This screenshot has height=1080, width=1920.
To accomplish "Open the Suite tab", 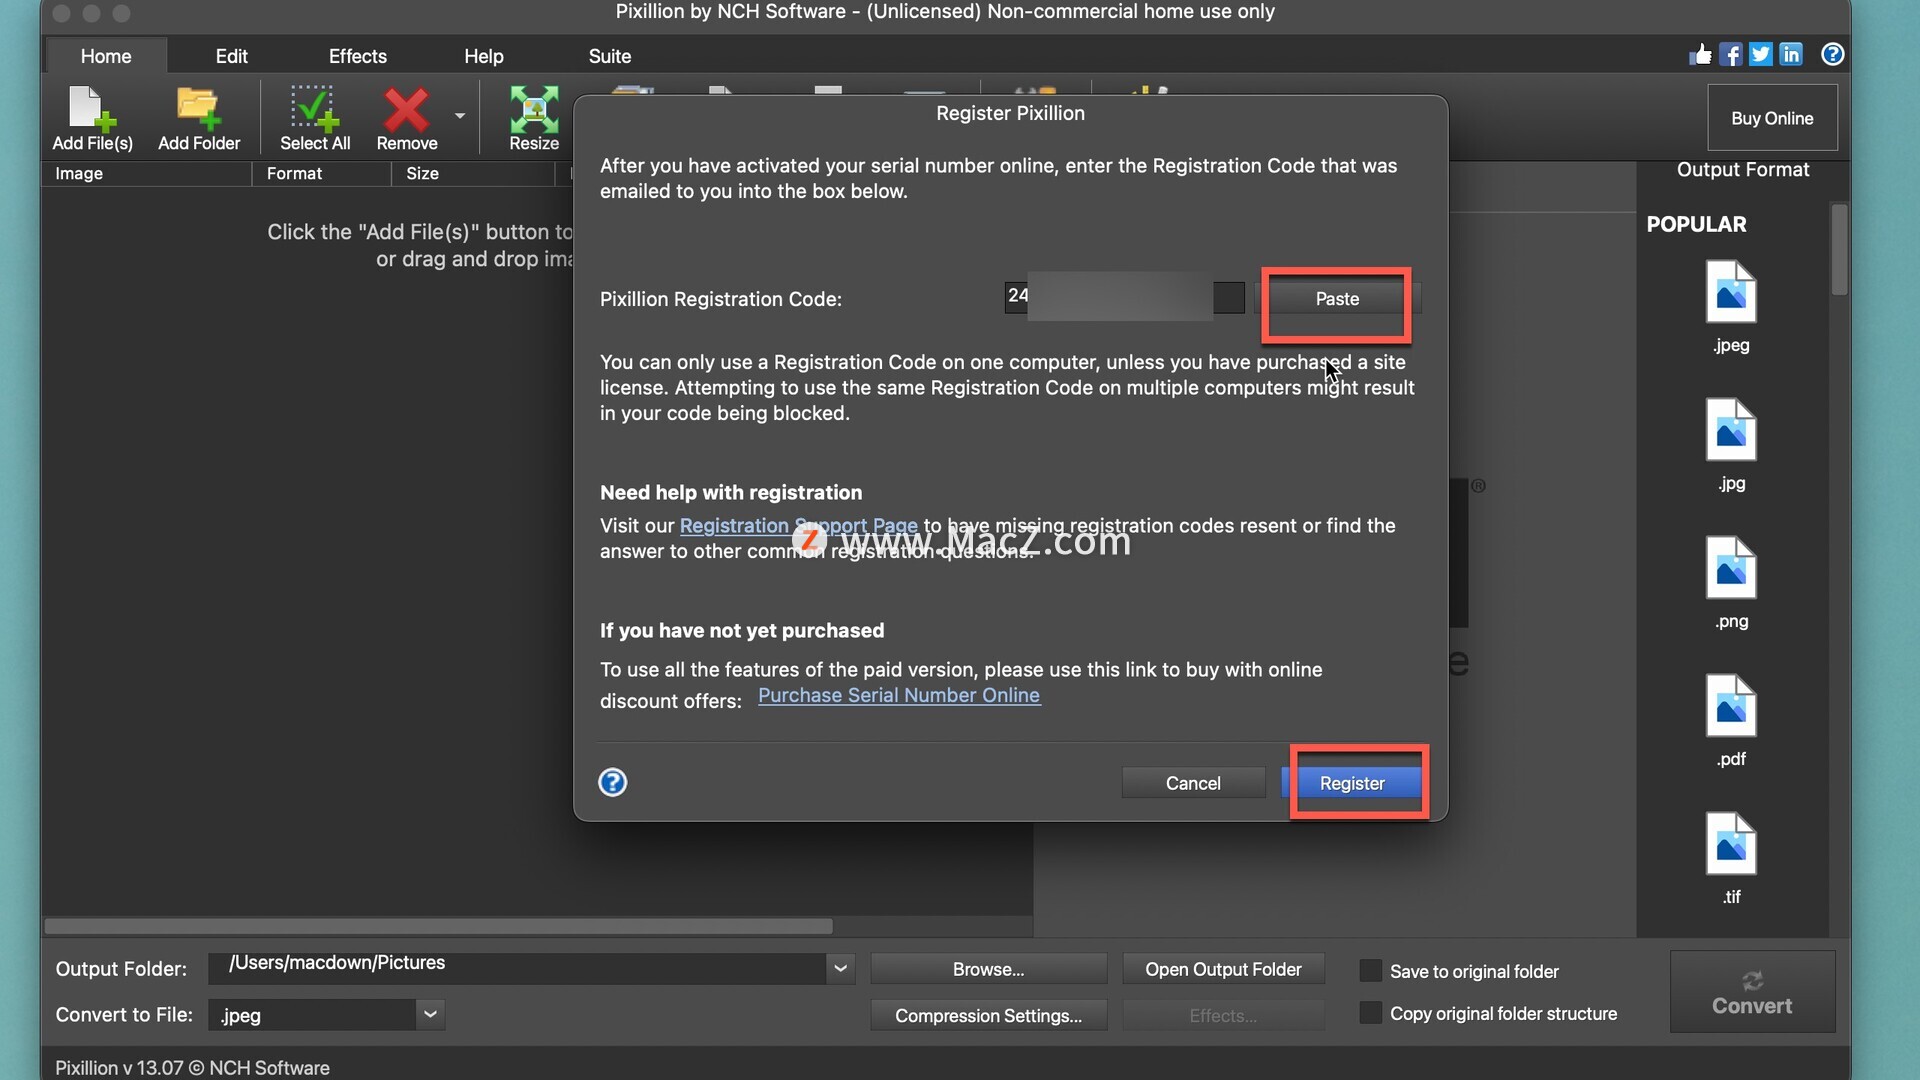I will [x=609, y=56].
